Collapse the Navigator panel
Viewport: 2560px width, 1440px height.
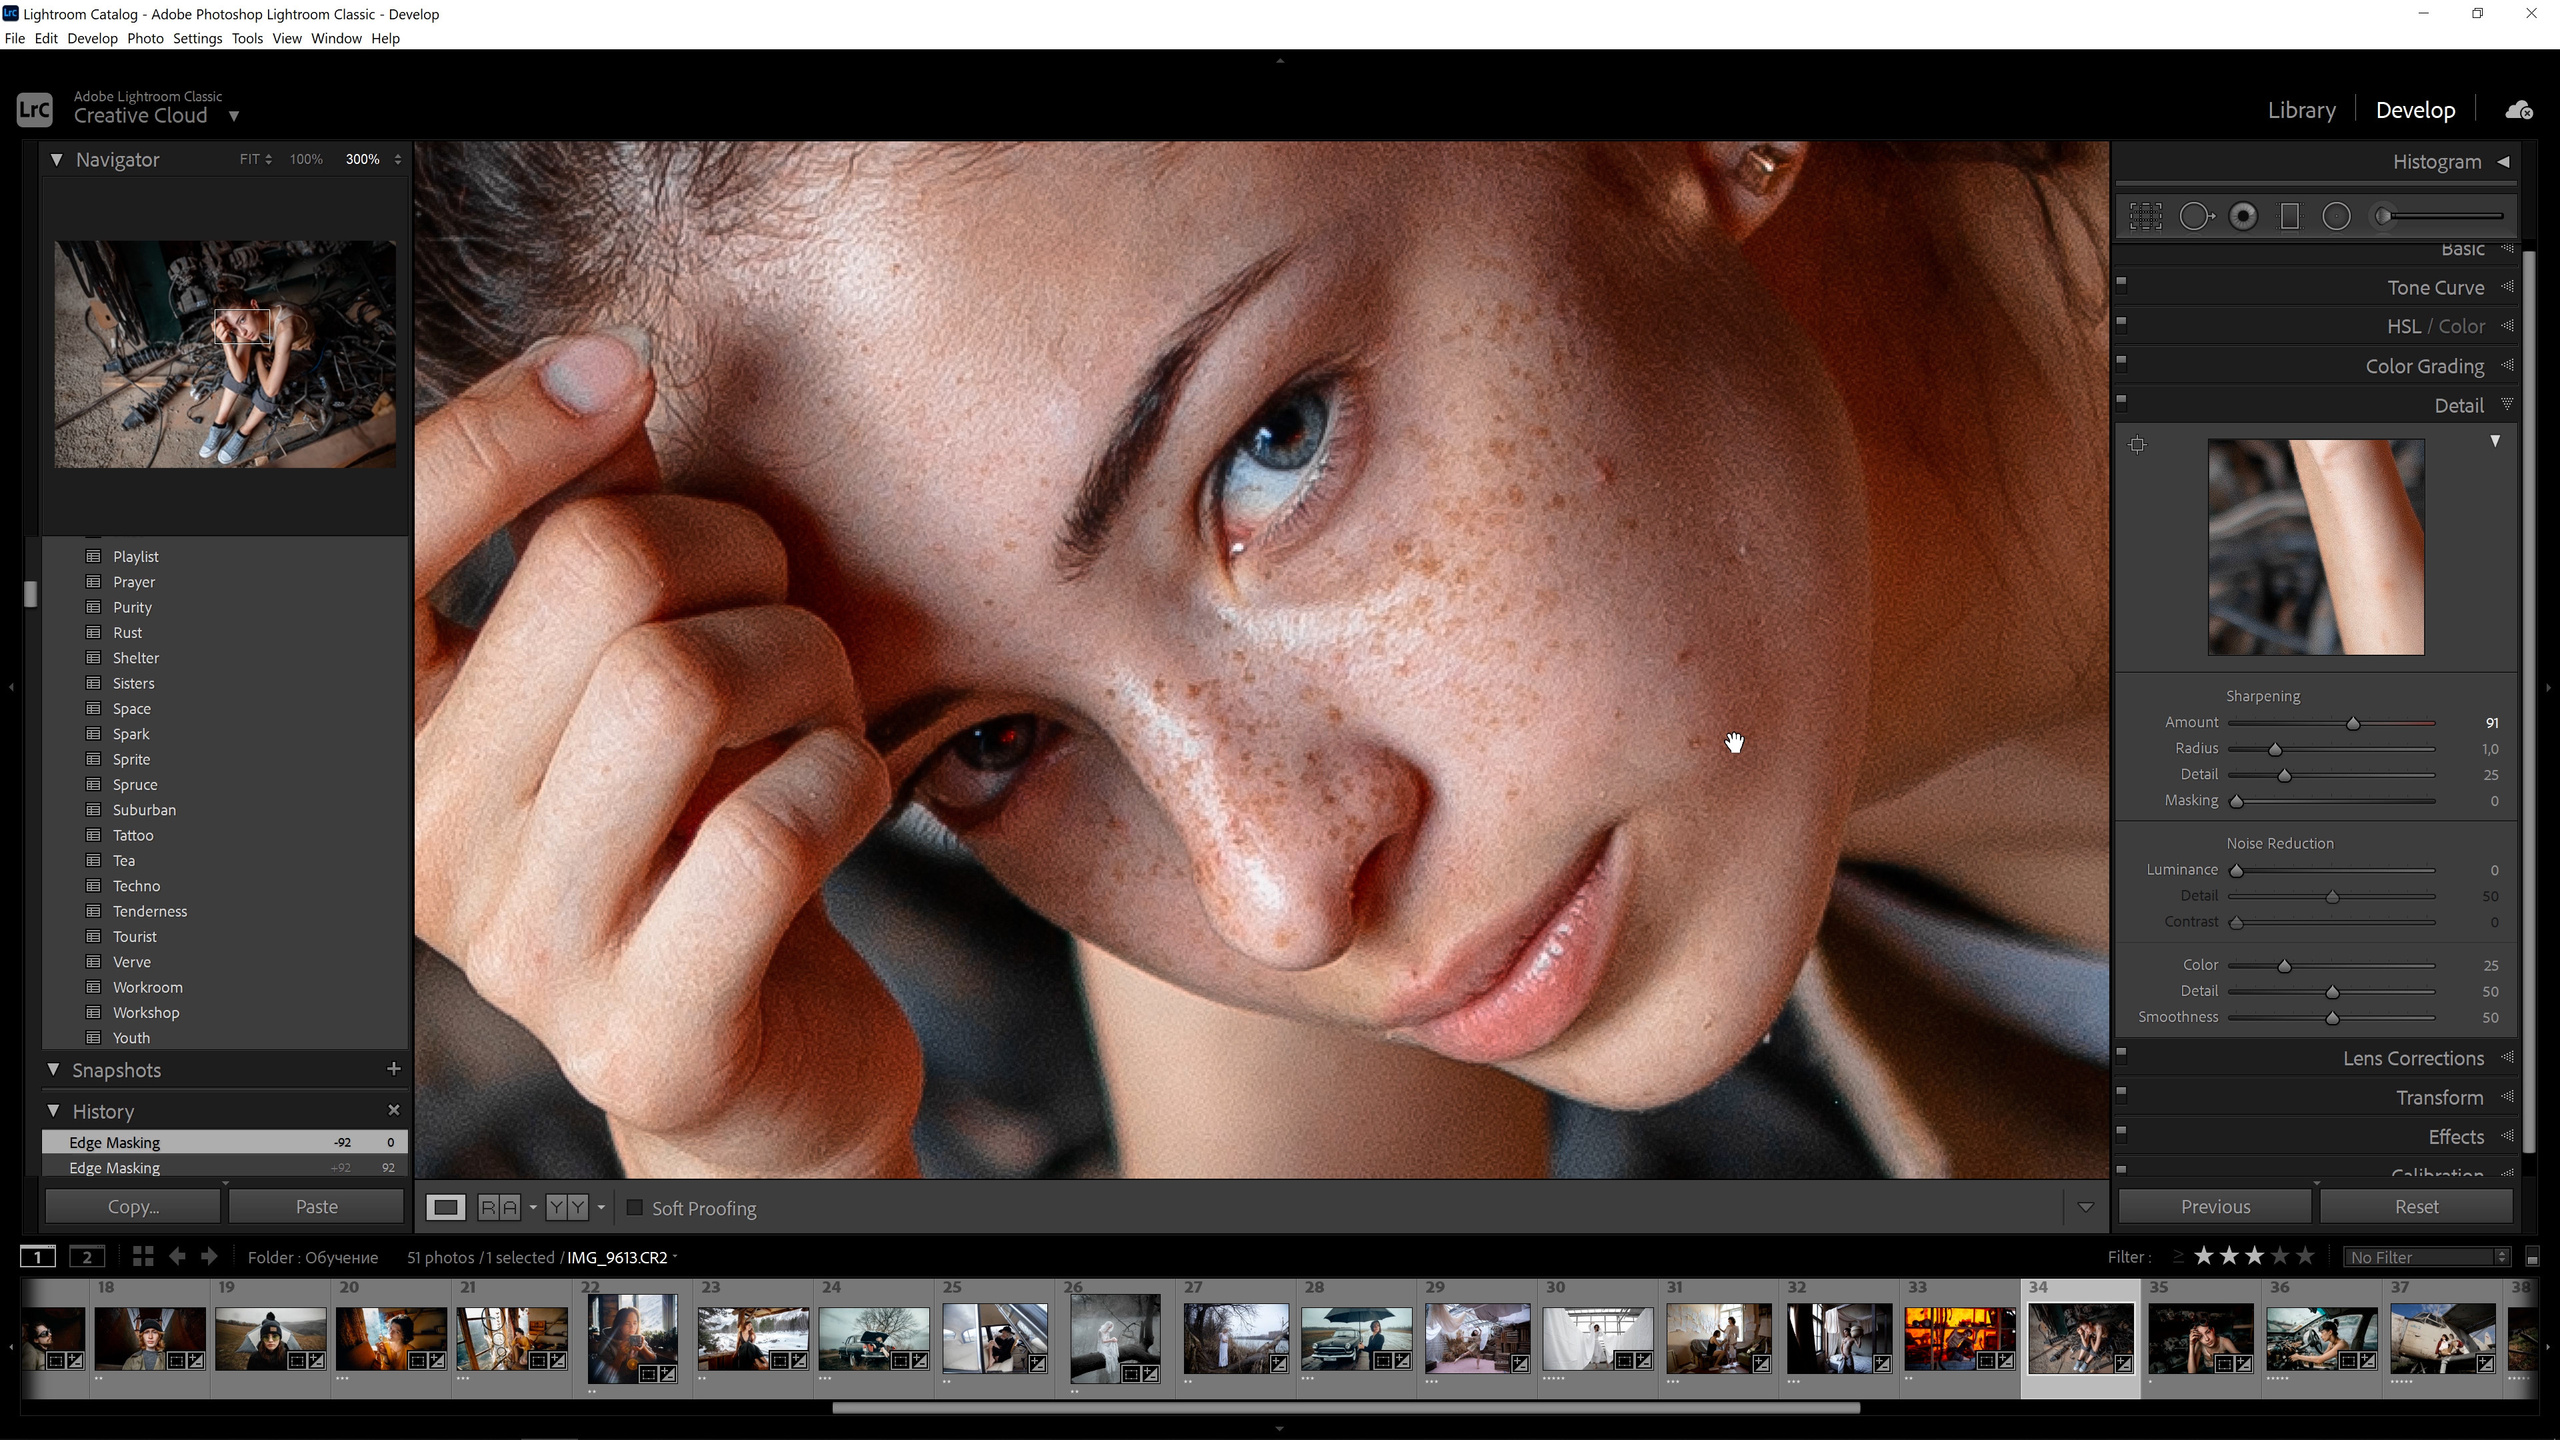[x=57, y=160]
